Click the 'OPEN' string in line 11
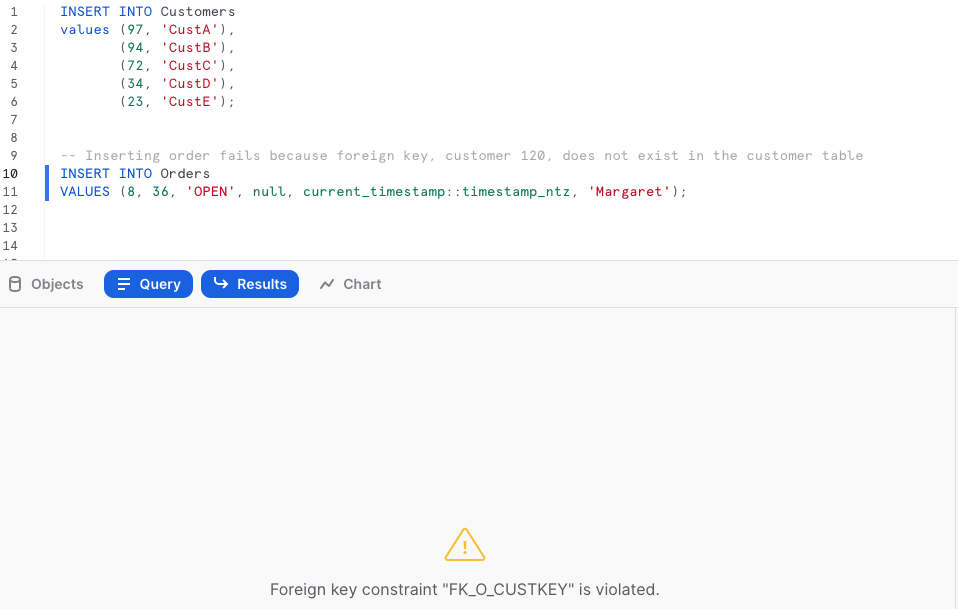This screenshot has height=609, width=958. (211, 192)
